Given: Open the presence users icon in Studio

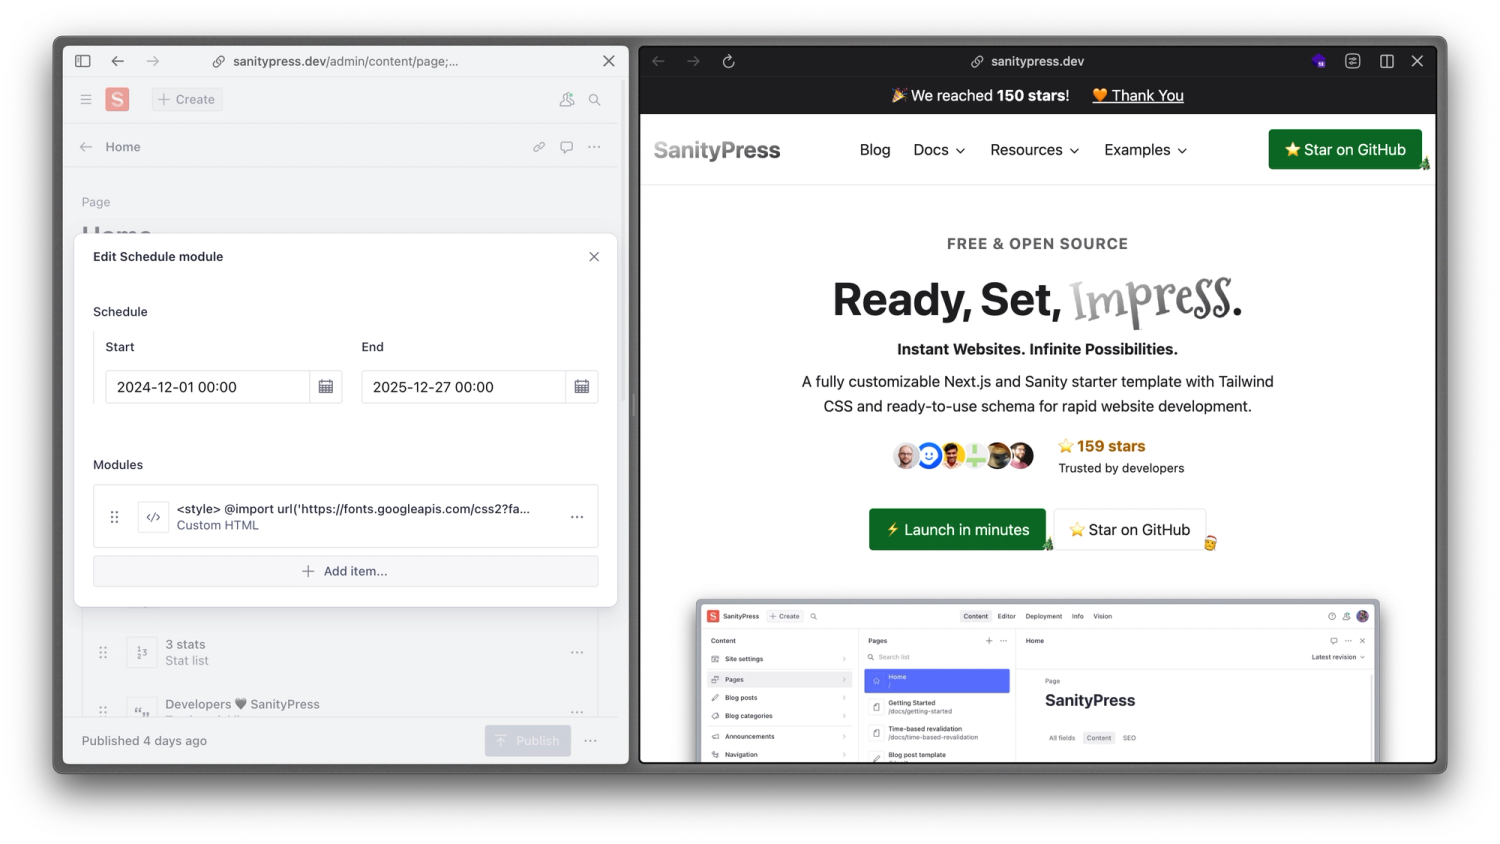Looking at the screenshot, I should (x=567, y=99).
